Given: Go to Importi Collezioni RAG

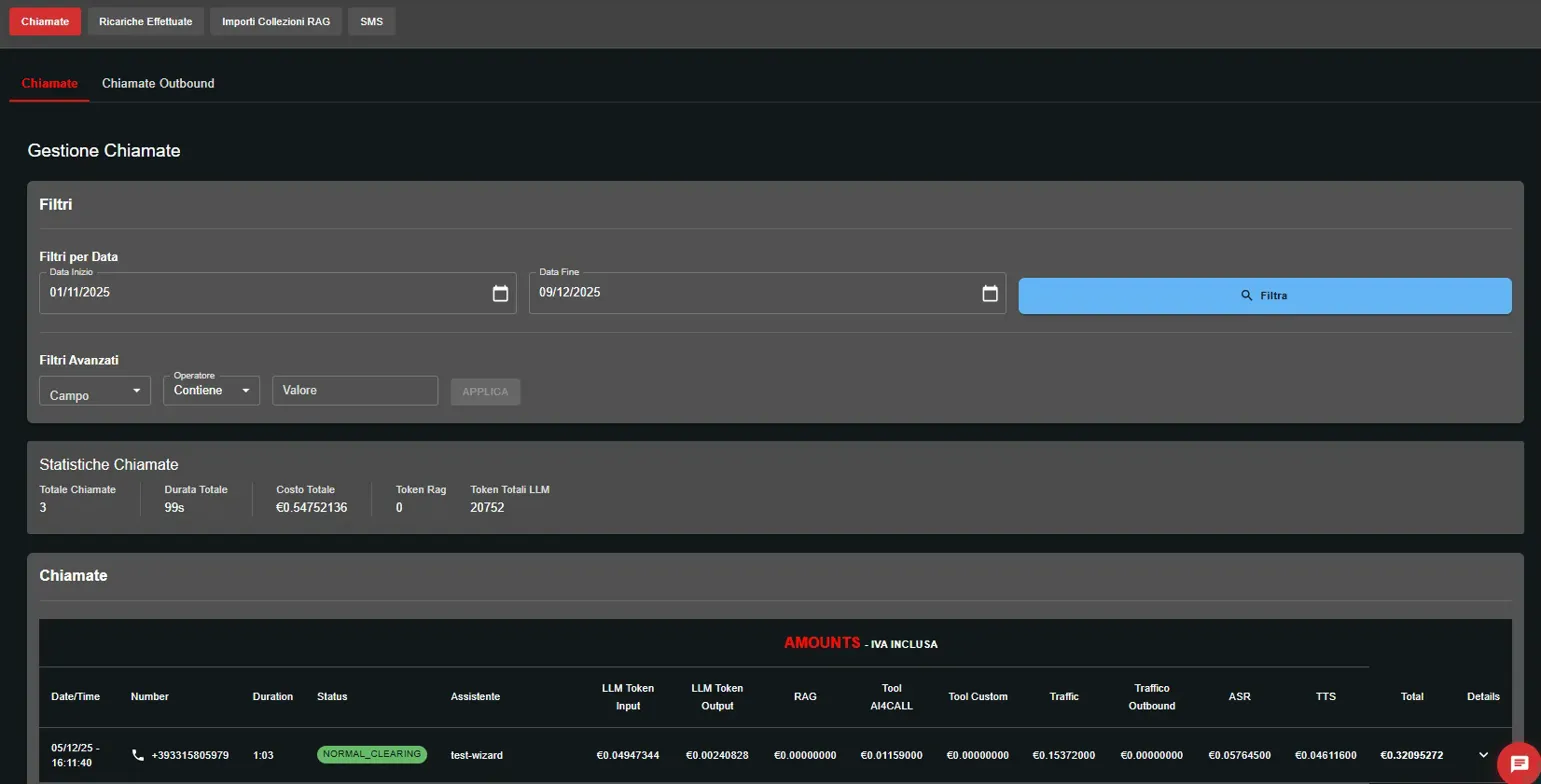Looking at the screenshot, I should pyautogui.click(x=276, y=21).
